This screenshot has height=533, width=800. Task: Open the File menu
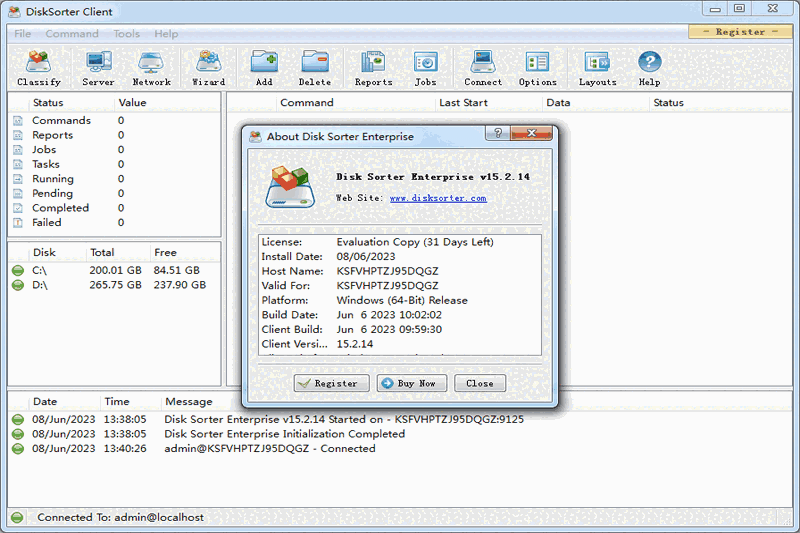coord(22,34)
